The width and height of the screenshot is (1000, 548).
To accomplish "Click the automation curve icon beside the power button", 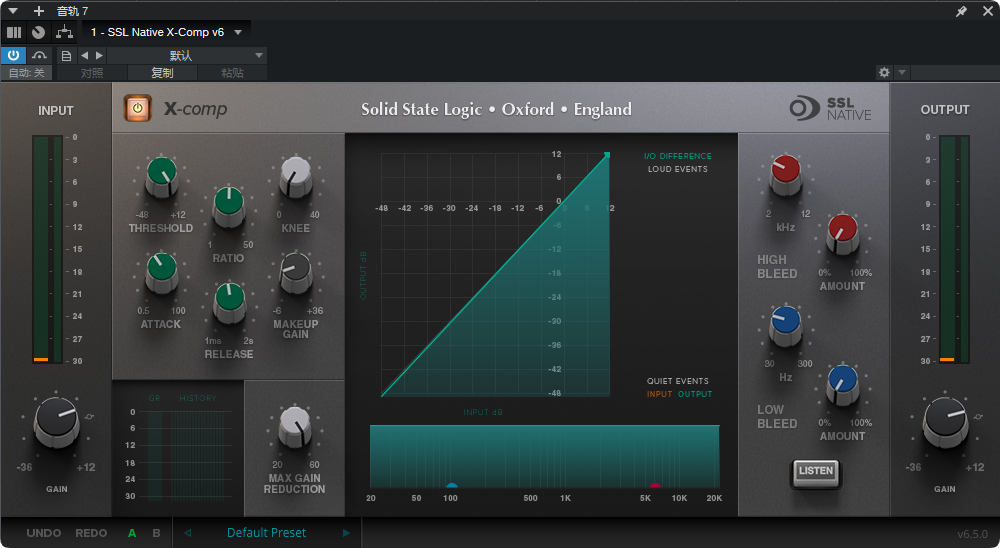I will 40,56.
